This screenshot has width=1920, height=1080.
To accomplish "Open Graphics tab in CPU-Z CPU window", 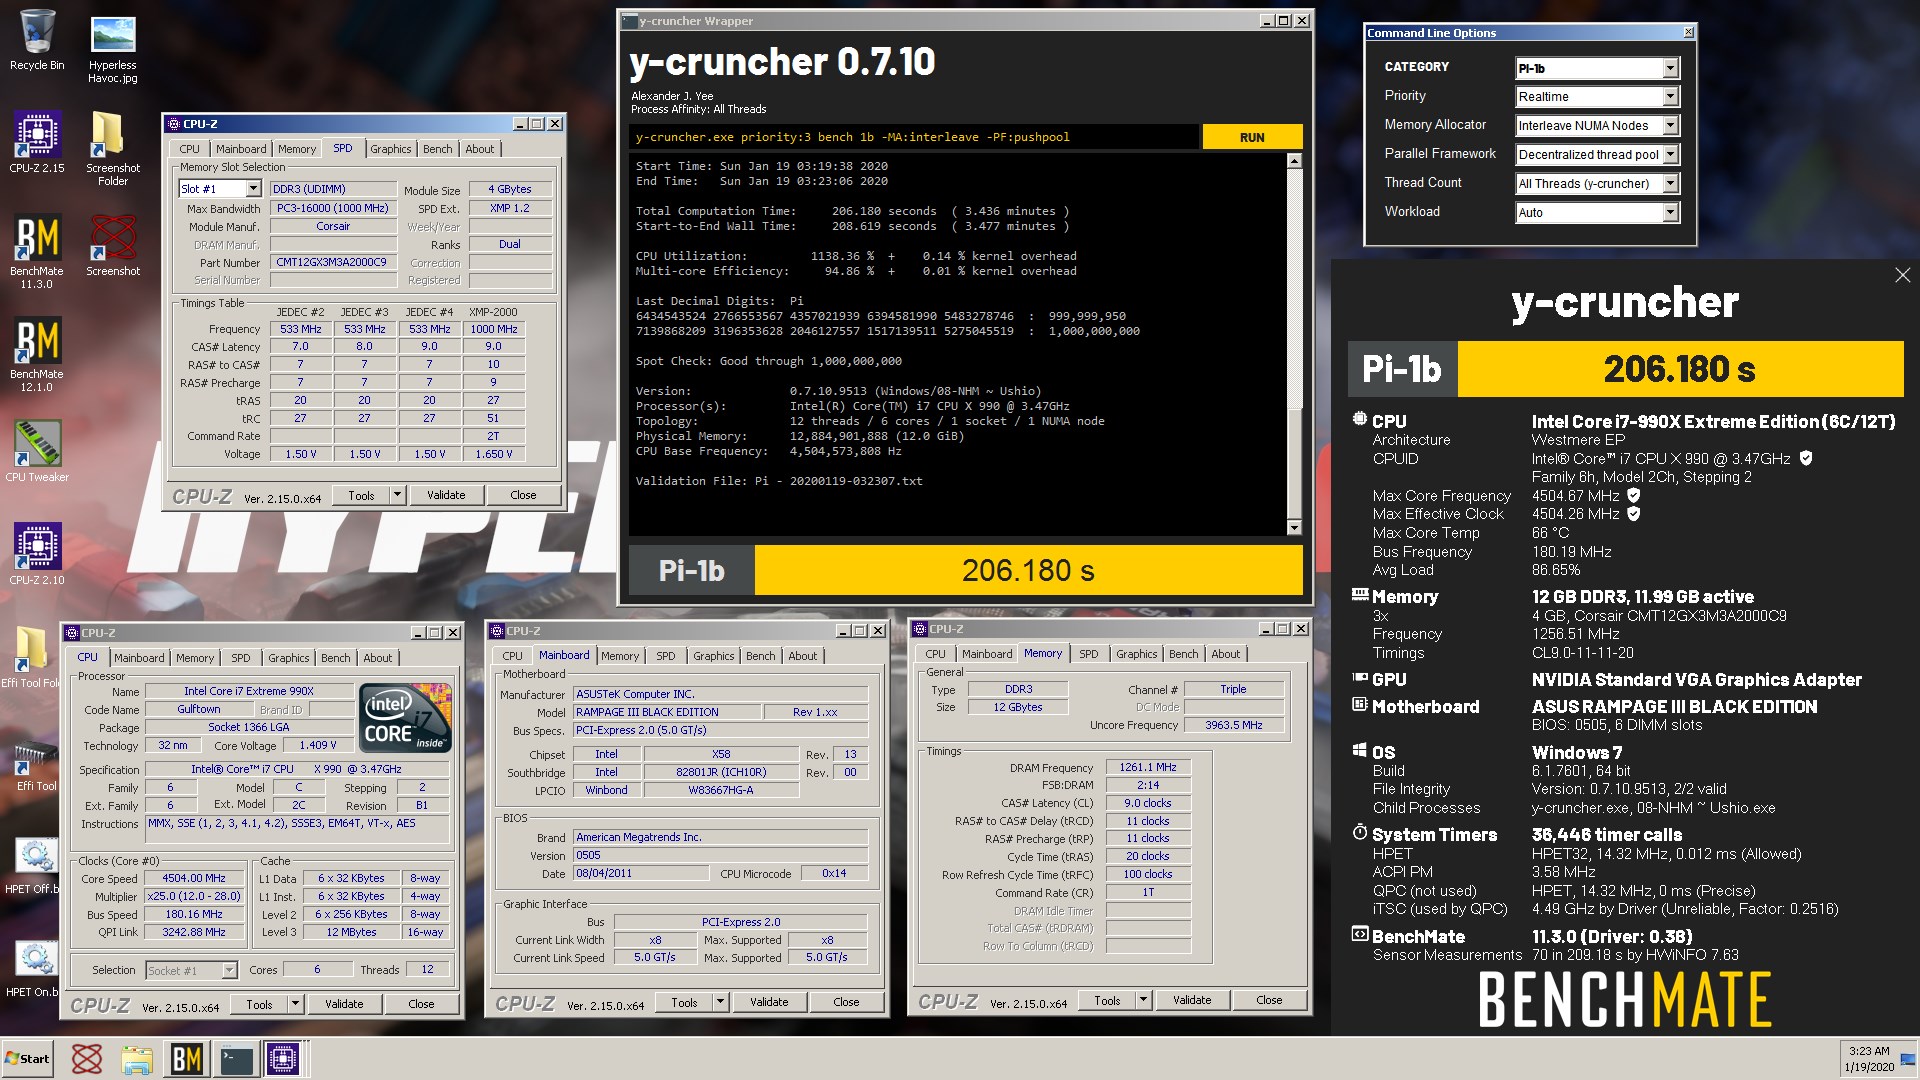I will tap(288, 658).
